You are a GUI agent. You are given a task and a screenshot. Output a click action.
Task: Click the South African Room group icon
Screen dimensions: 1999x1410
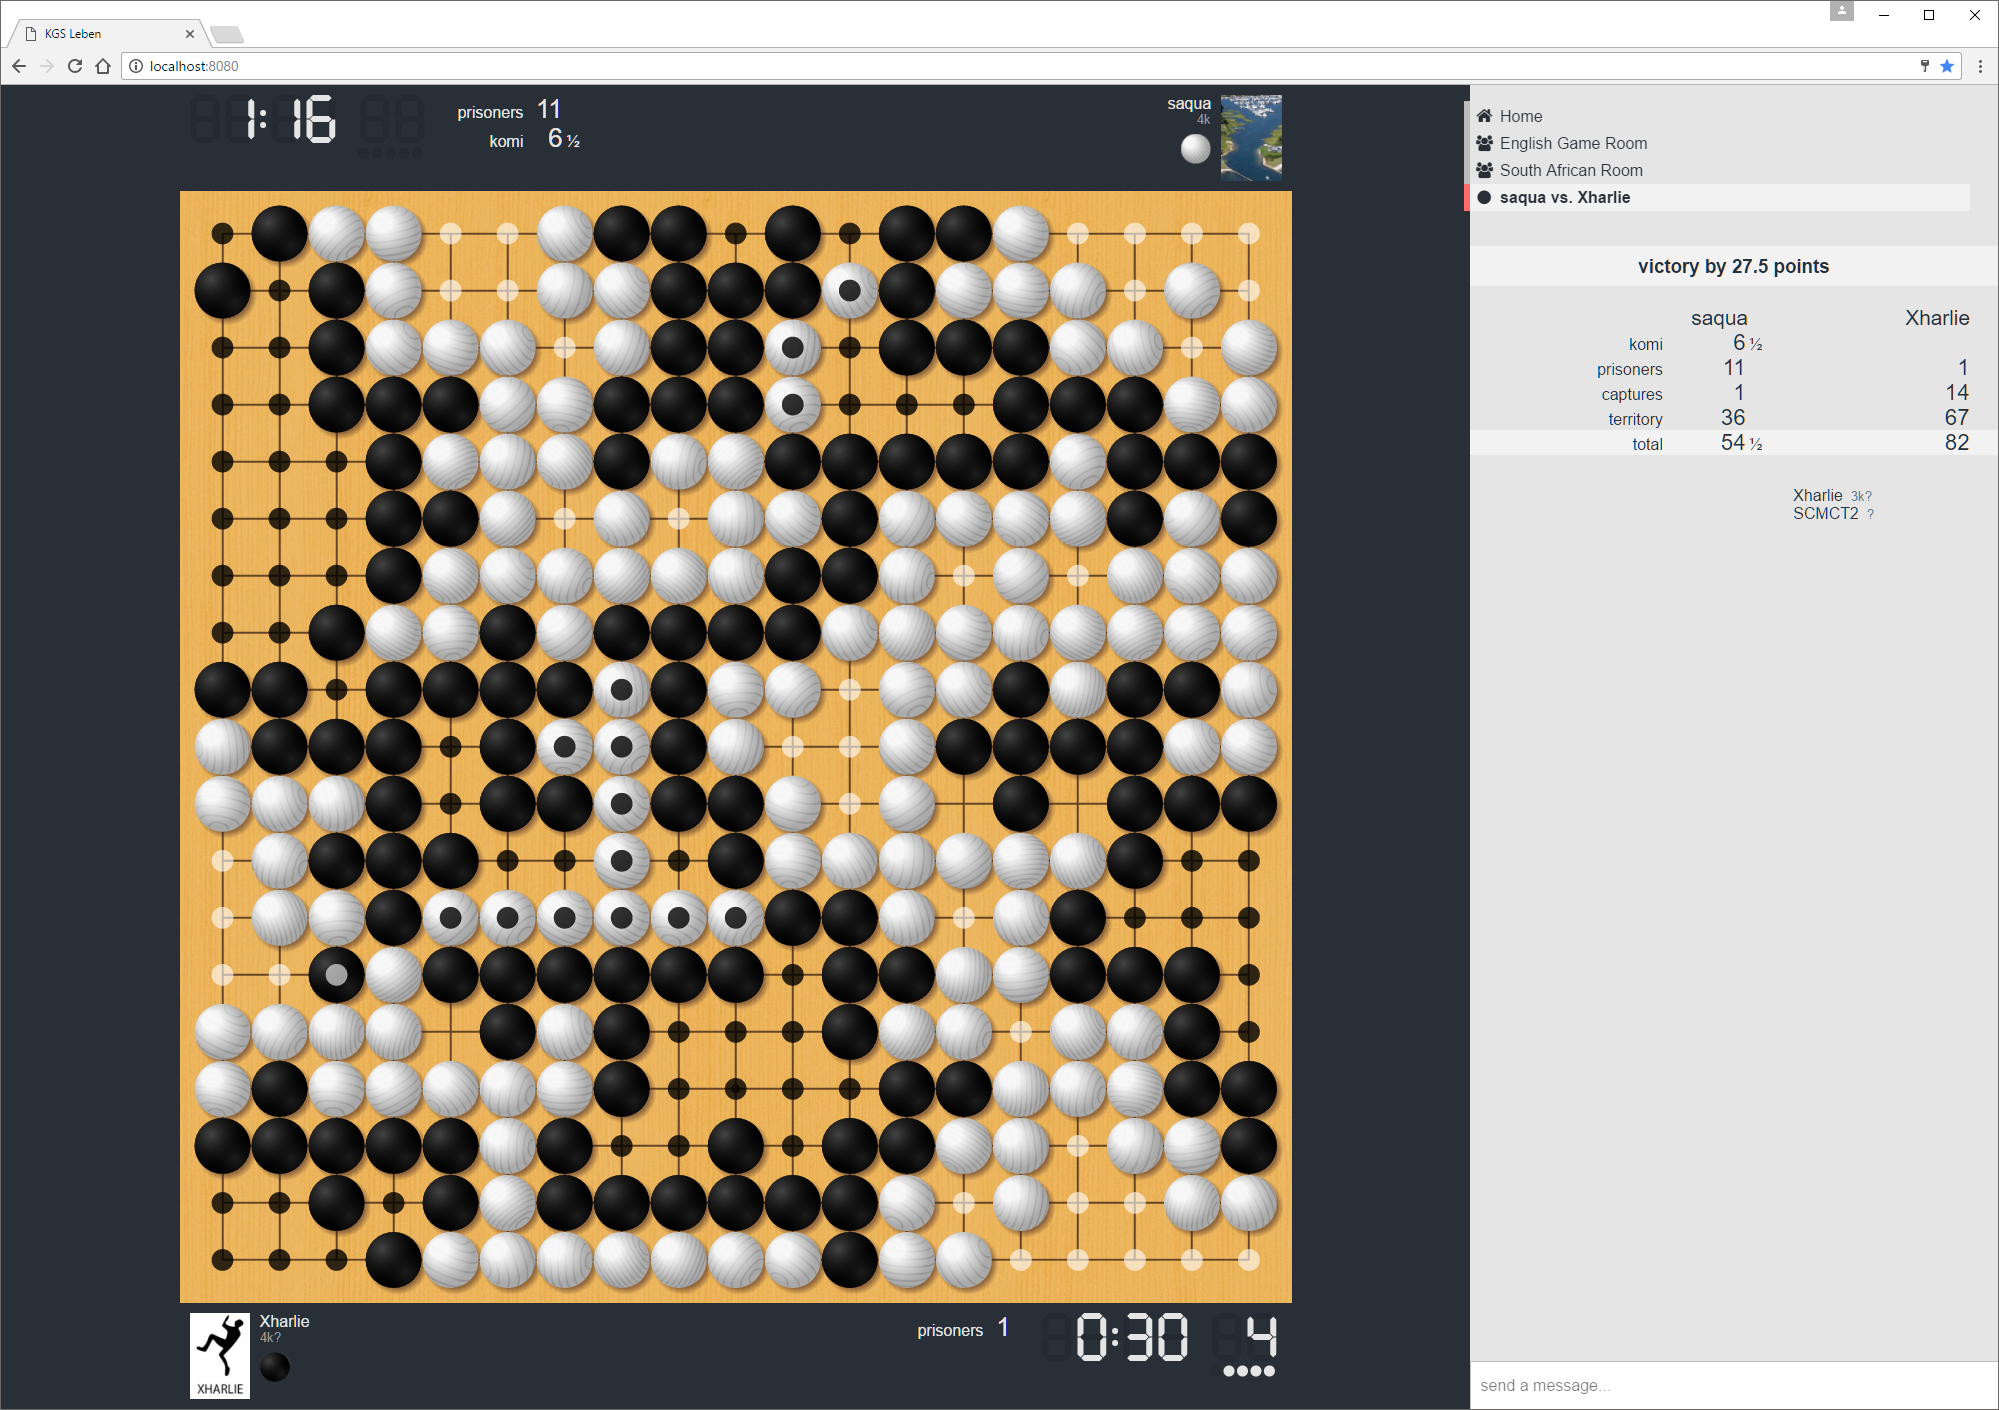click(x=1484, y=170)
